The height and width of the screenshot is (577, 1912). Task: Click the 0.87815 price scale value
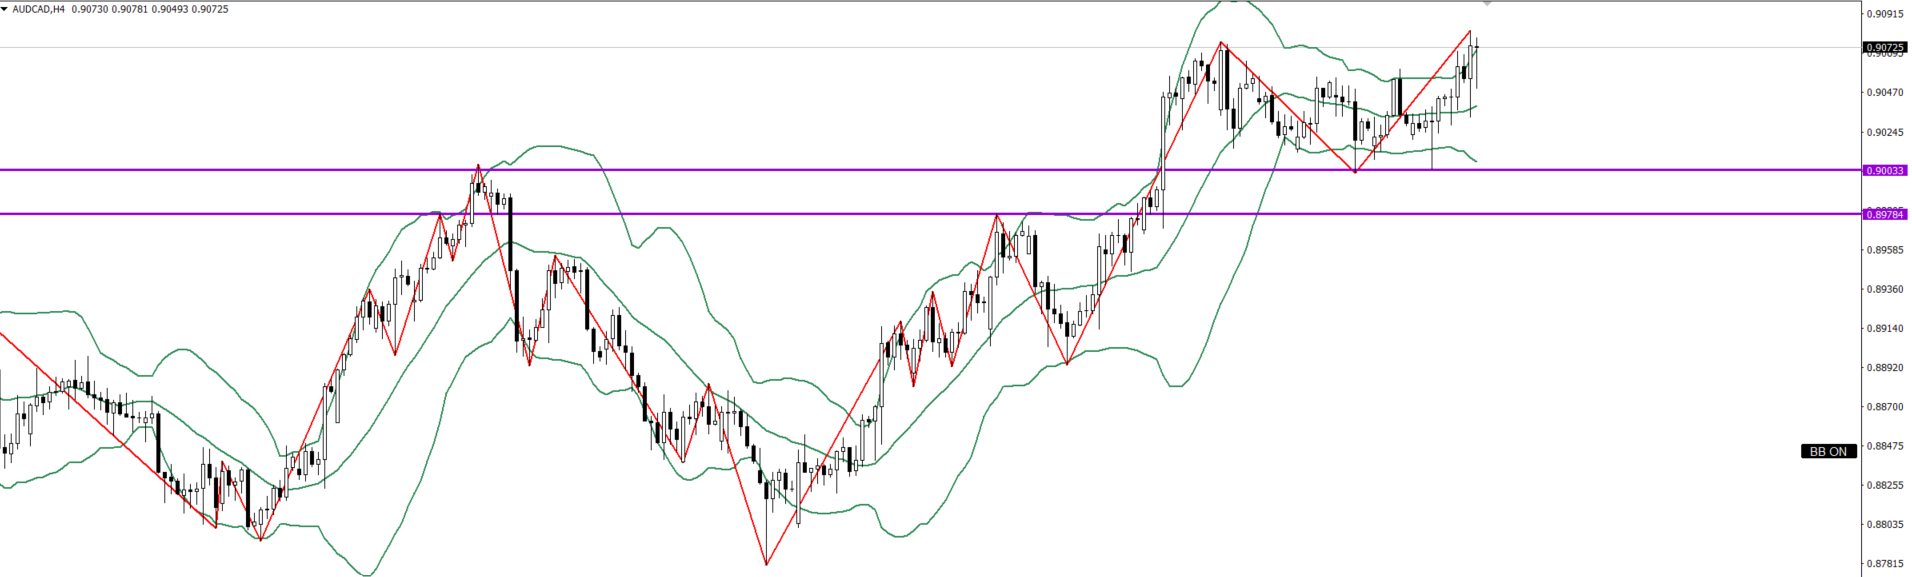tap(1884, 563)
